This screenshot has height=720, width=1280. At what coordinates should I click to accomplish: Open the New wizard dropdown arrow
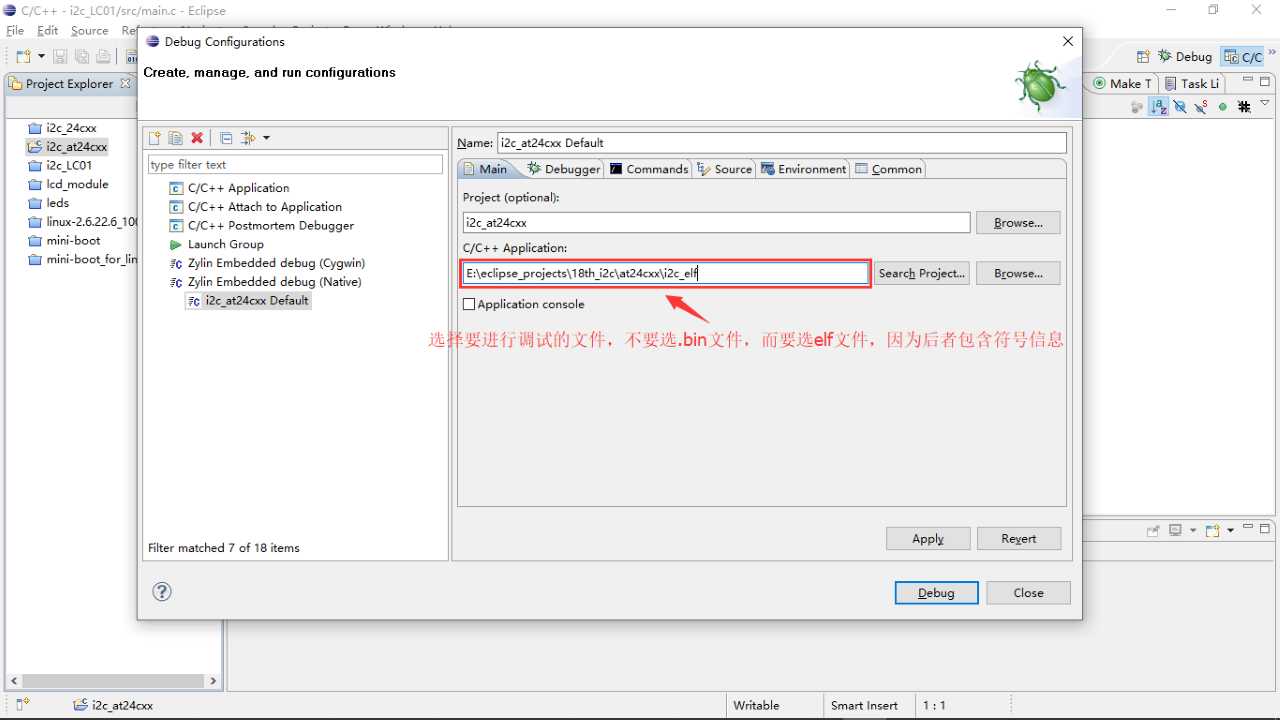(40, 57)
